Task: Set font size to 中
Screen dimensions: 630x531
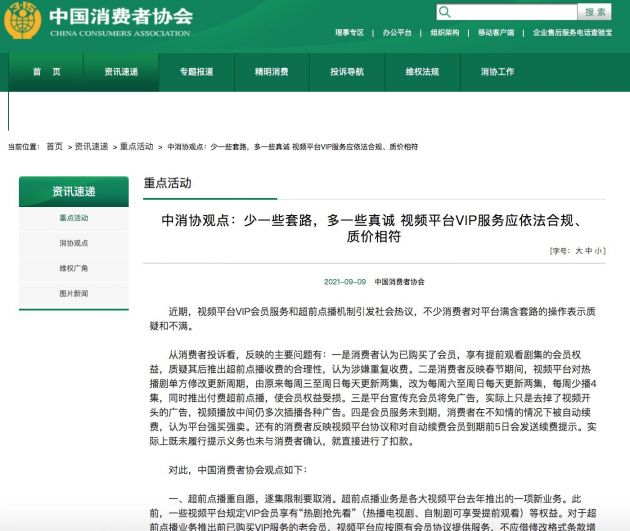Action: [x=589, y=251]
